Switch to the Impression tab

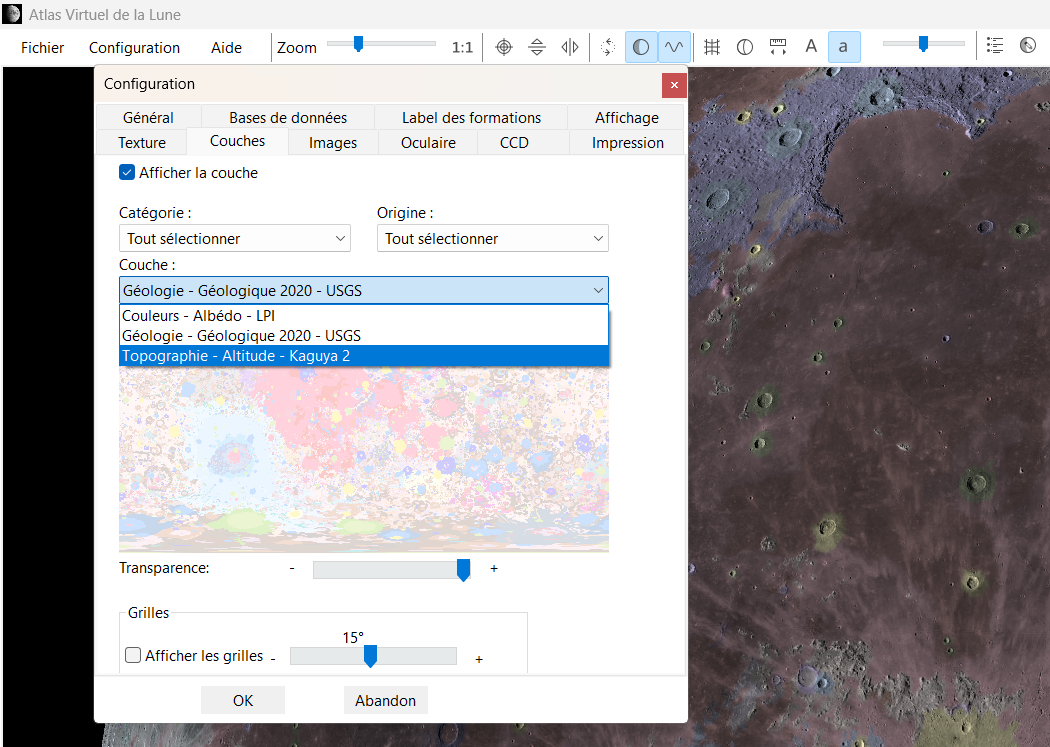click(627, 143)
